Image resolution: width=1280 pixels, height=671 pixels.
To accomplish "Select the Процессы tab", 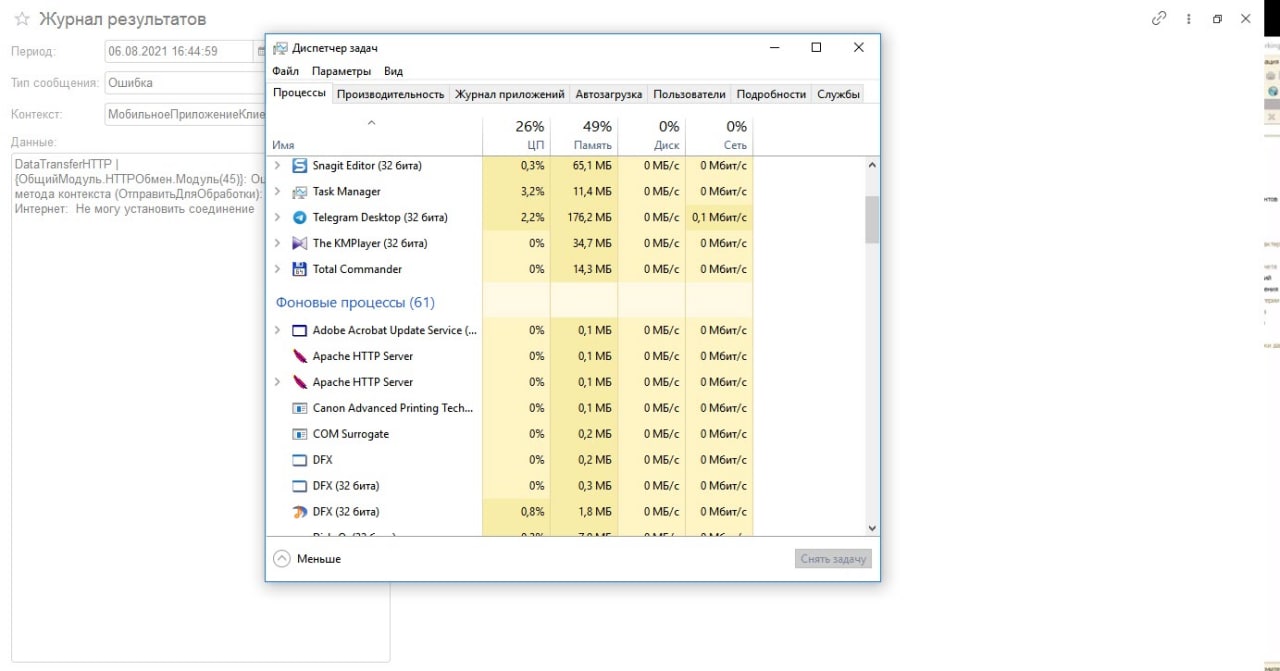I will (299, 93).
